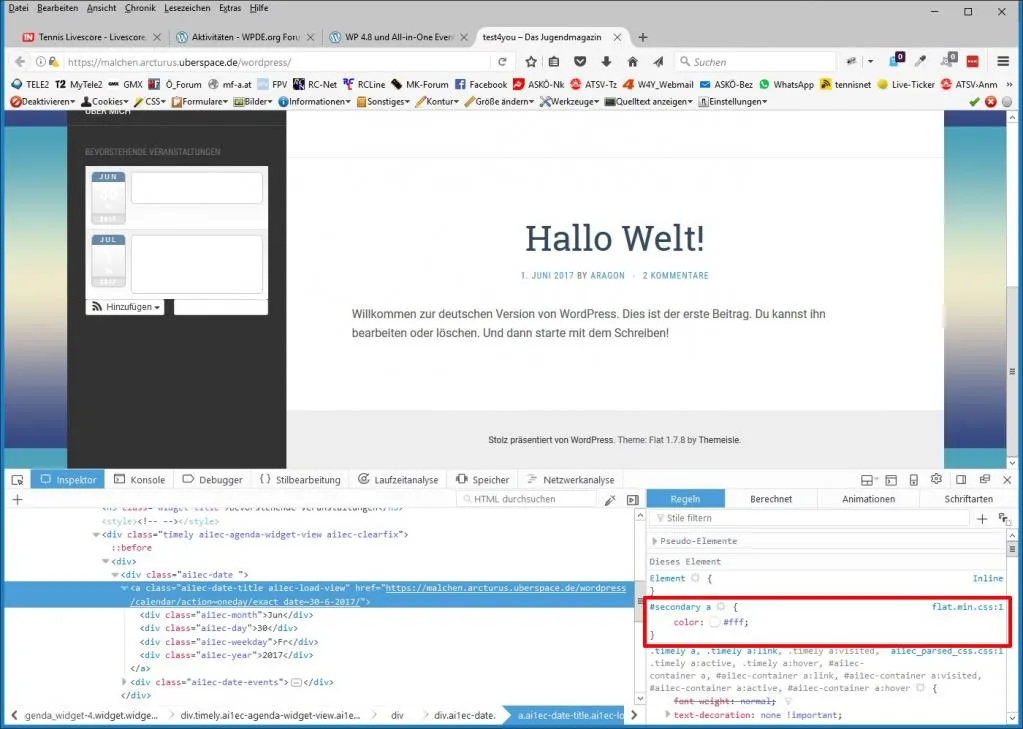The width and height of the screenshot is (1023, 729).
Task: Click the eyedropper icon in the browser toolbar
Action: point(921,61)
